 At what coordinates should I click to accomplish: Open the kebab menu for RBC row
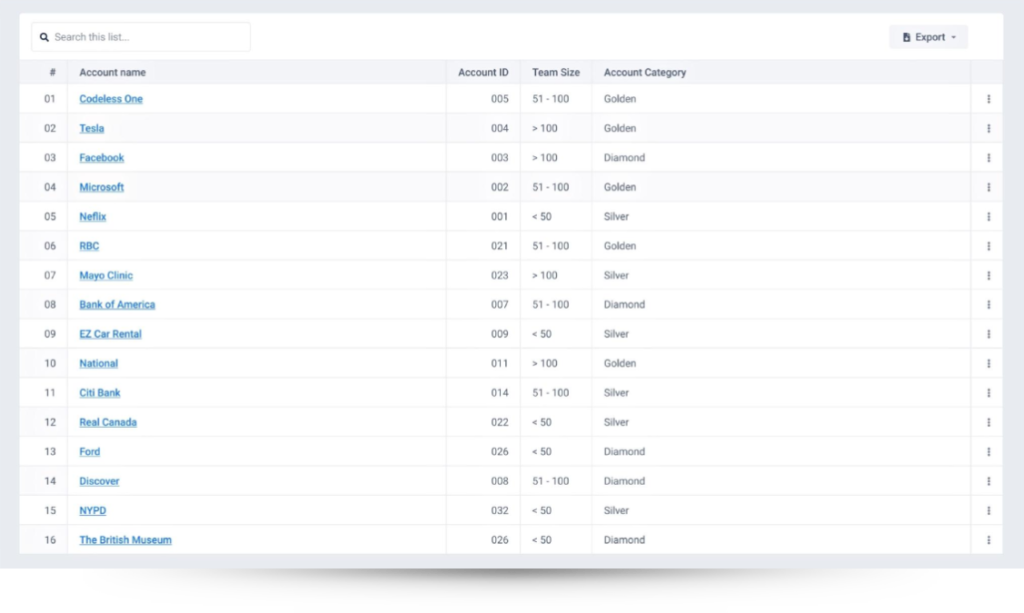click(x=988, y=246)
